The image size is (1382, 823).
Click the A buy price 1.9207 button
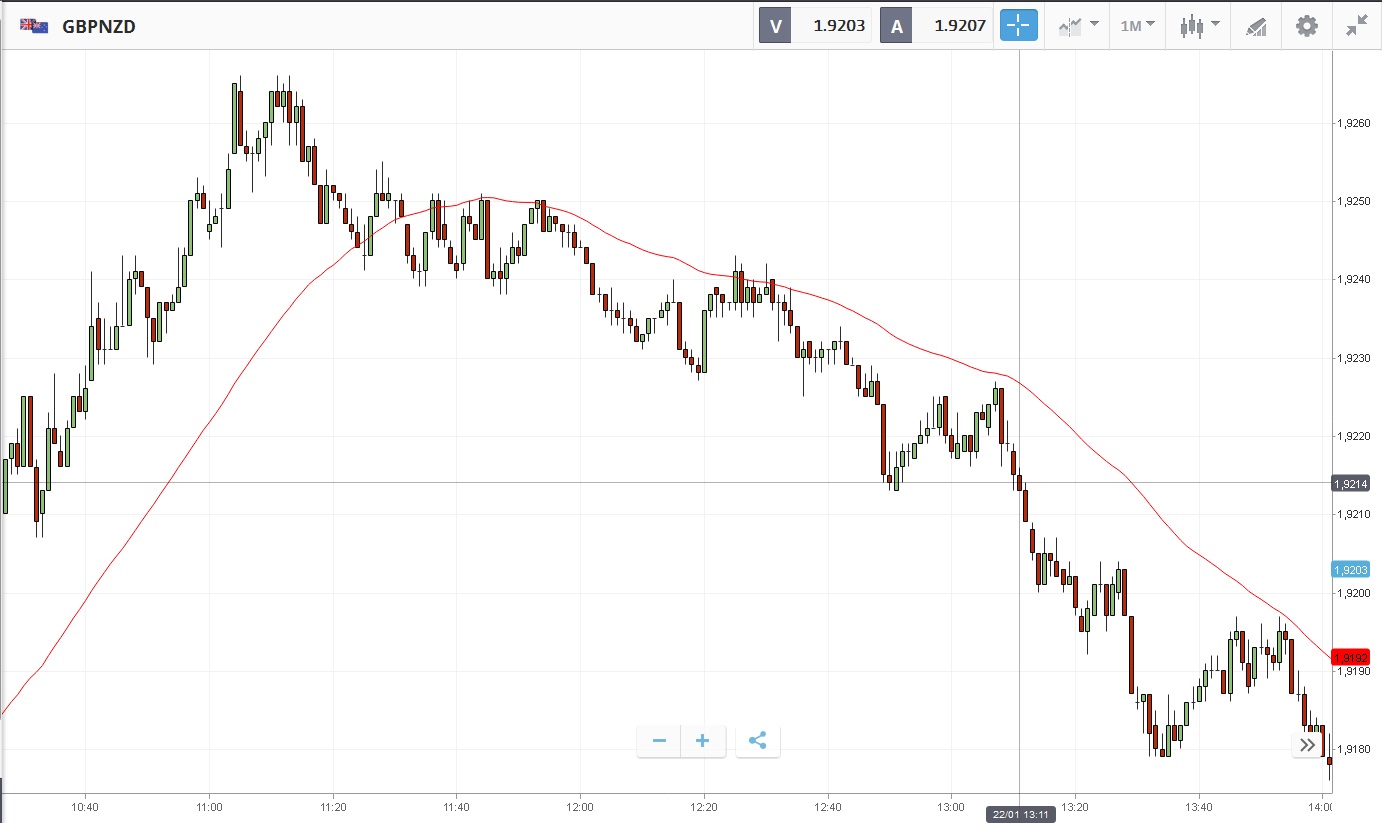tap(936, 26)
